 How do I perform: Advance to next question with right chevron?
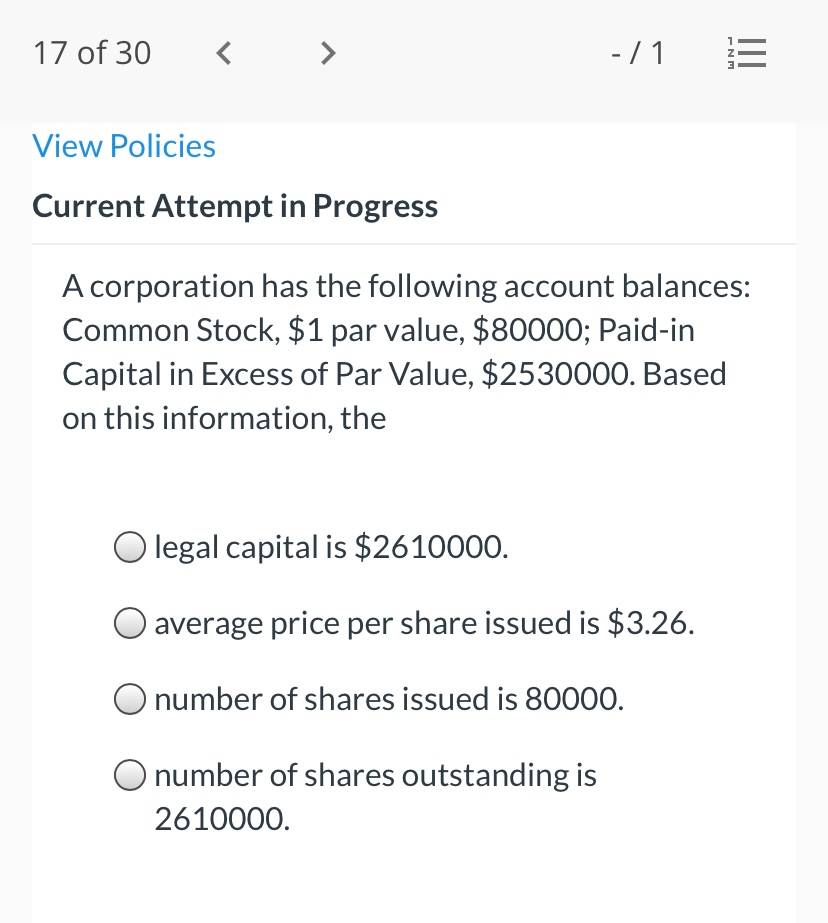[x=328, y=53]
